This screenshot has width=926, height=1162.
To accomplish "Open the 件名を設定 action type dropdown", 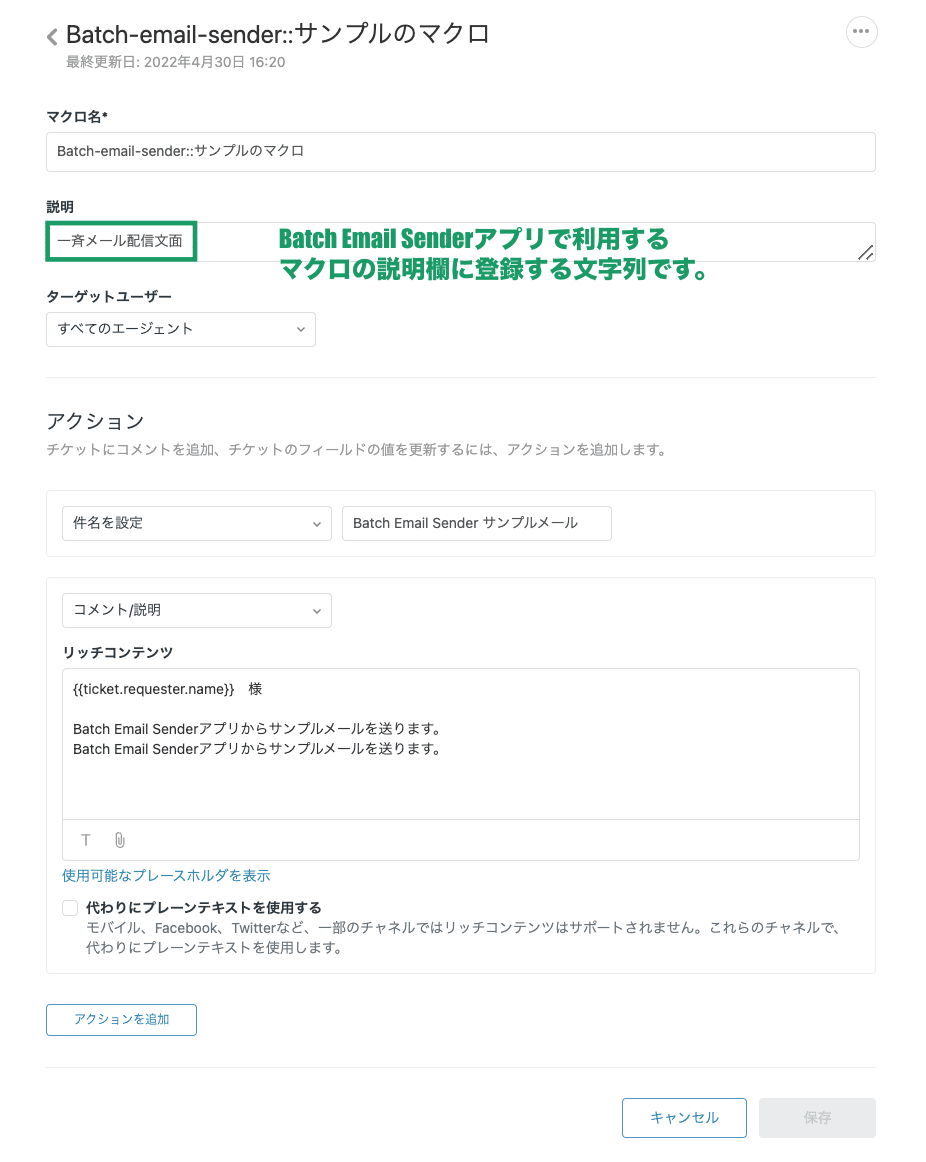I will click(x=196, y=523).
